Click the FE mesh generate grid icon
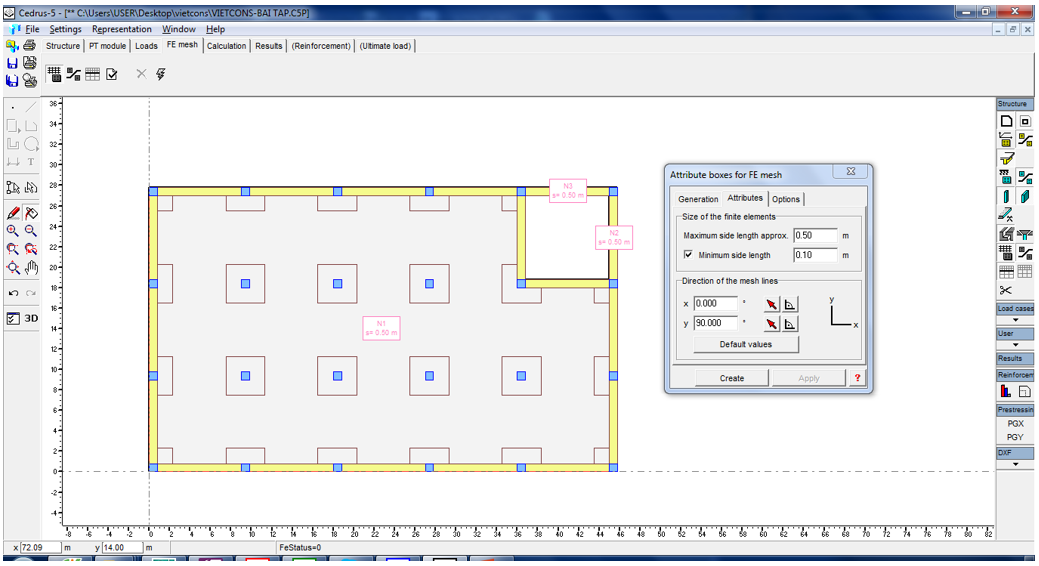1039x566 pixels. pos(54,74)
